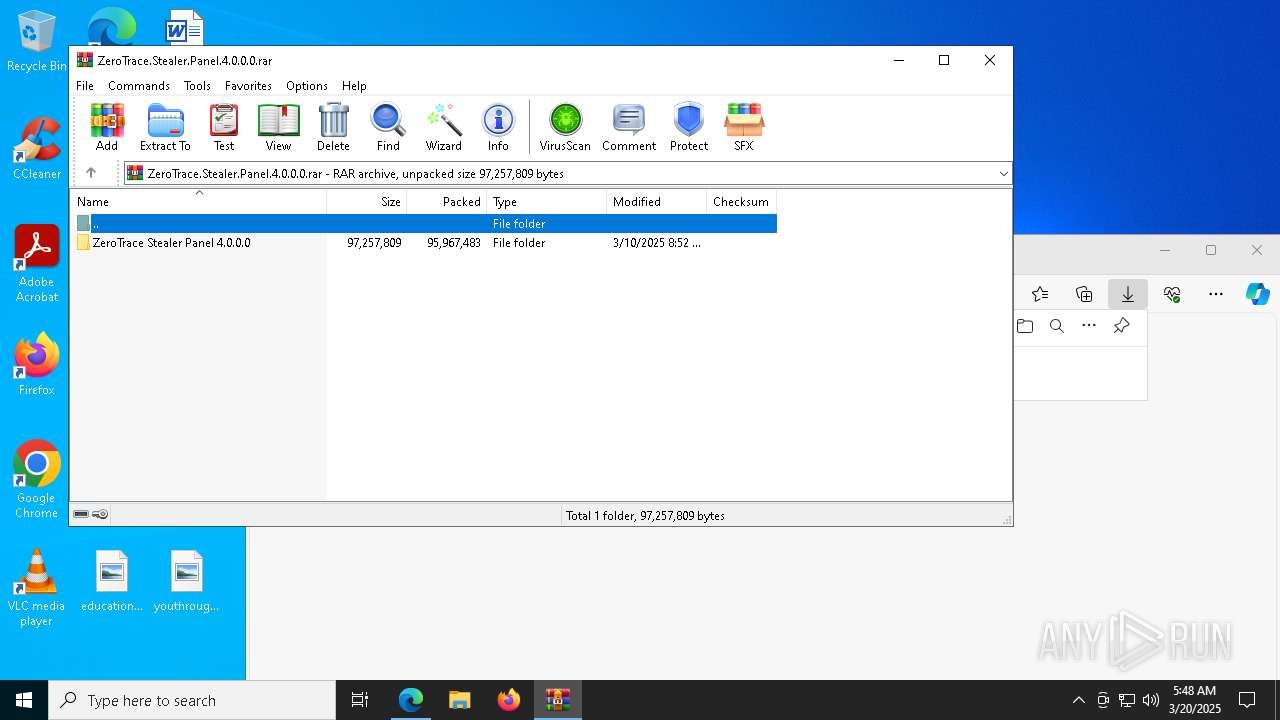Run the Test archive tool
This screenshot has height=720, width=1280.
pyautogui.click(x=224, y=127)
